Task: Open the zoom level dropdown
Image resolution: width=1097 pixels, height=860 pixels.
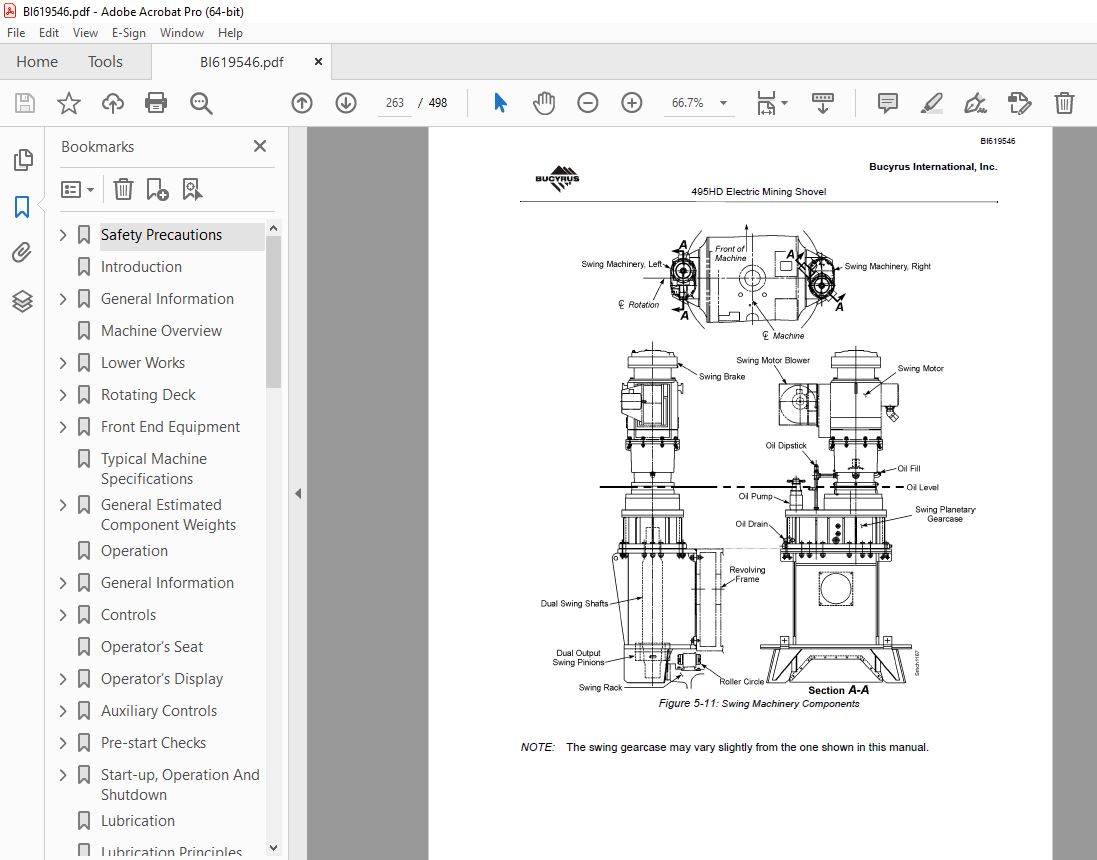Action: click(723, 103)
